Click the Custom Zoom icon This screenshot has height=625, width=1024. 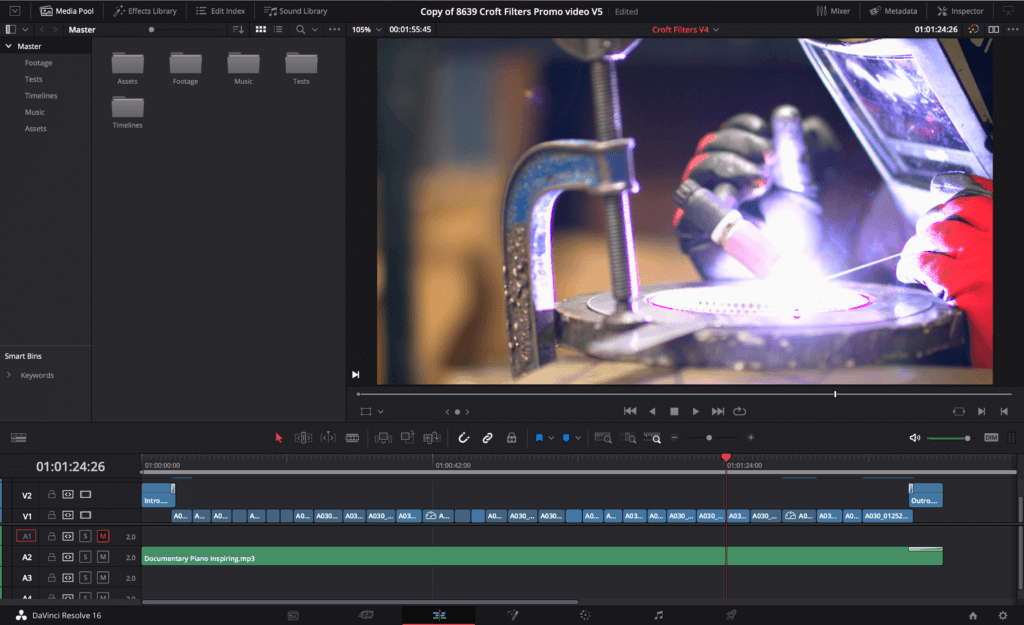pos(652,438)
